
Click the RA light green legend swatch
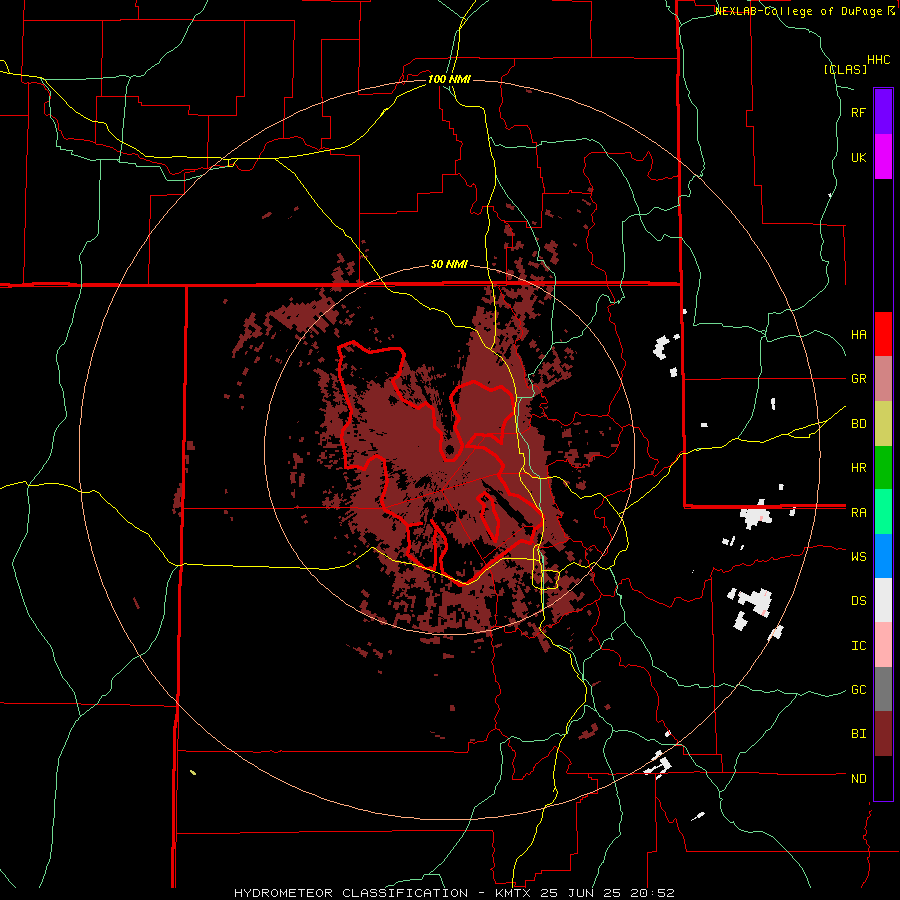click(883, 512)
